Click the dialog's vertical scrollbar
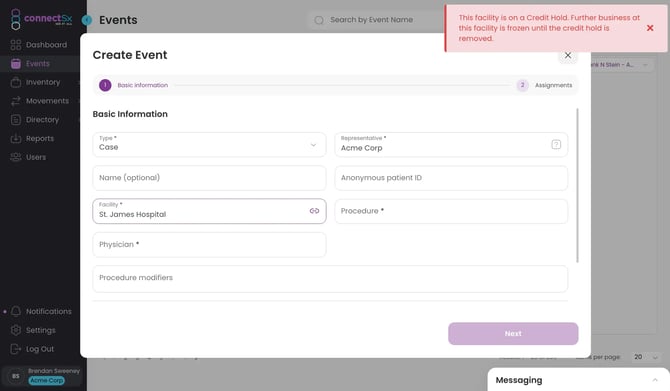The height and width of the screenshot is (391, 670). click(577, 185)
